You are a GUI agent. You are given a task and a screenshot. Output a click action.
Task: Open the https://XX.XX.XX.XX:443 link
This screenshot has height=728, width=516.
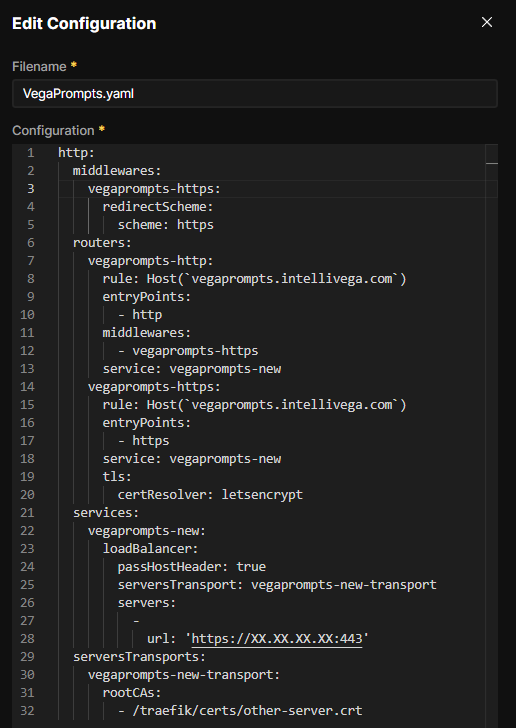[276, 639]
